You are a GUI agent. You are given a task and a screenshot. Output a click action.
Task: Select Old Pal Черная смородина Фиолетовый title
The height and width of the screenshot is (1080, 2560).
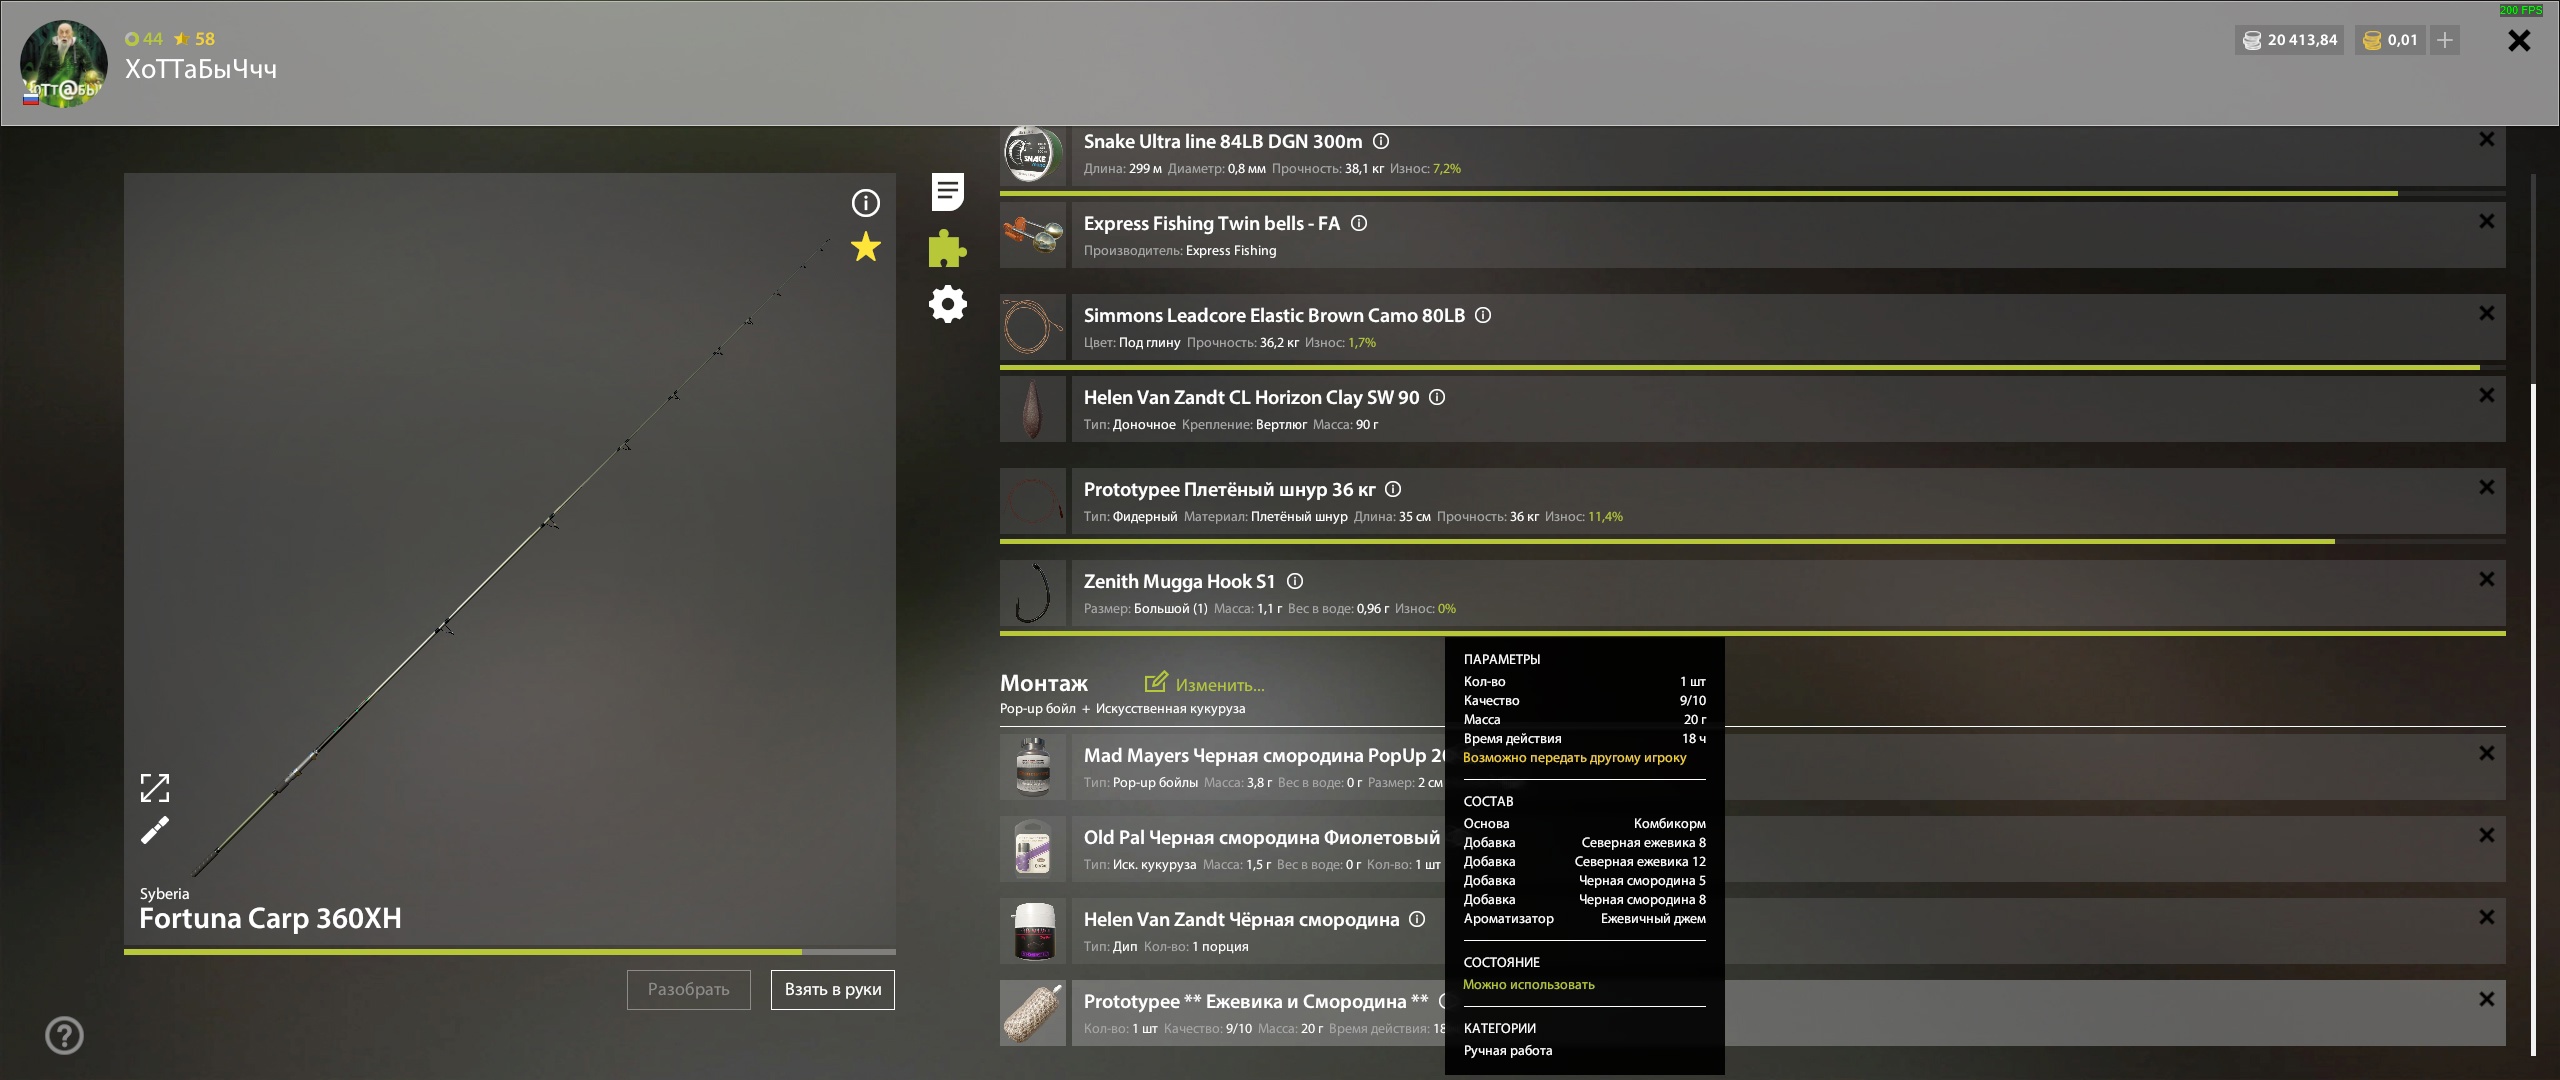pos(1262,837)
